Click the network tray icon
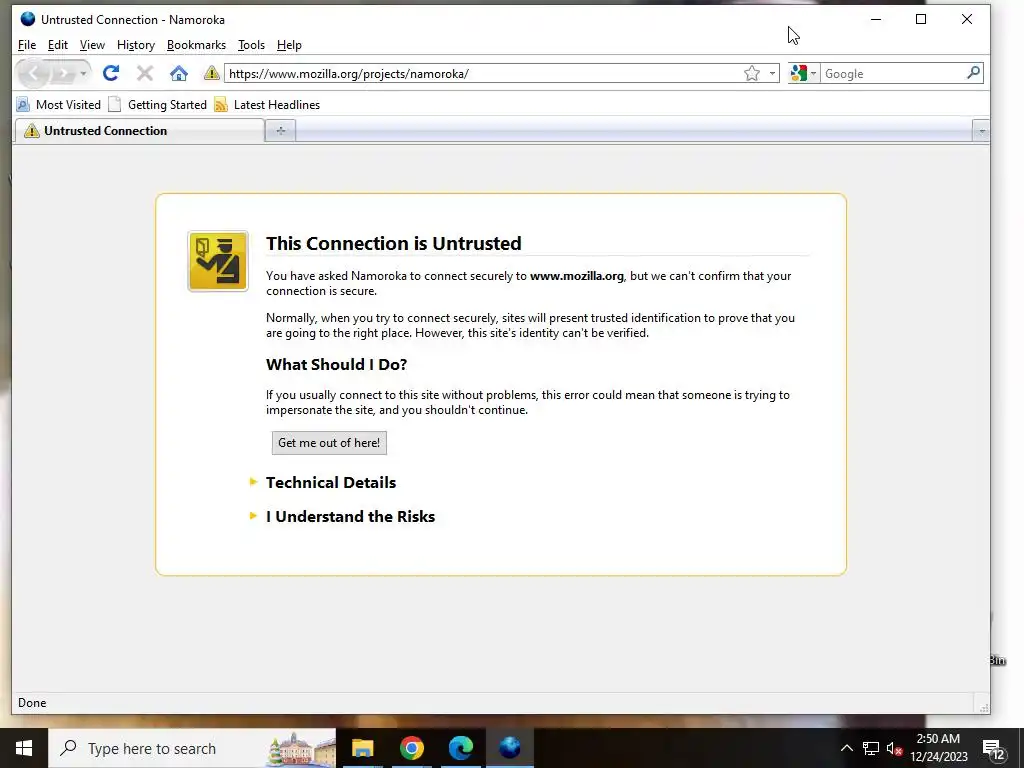This screenshot has height=768, width=1024. coord(871,748)
